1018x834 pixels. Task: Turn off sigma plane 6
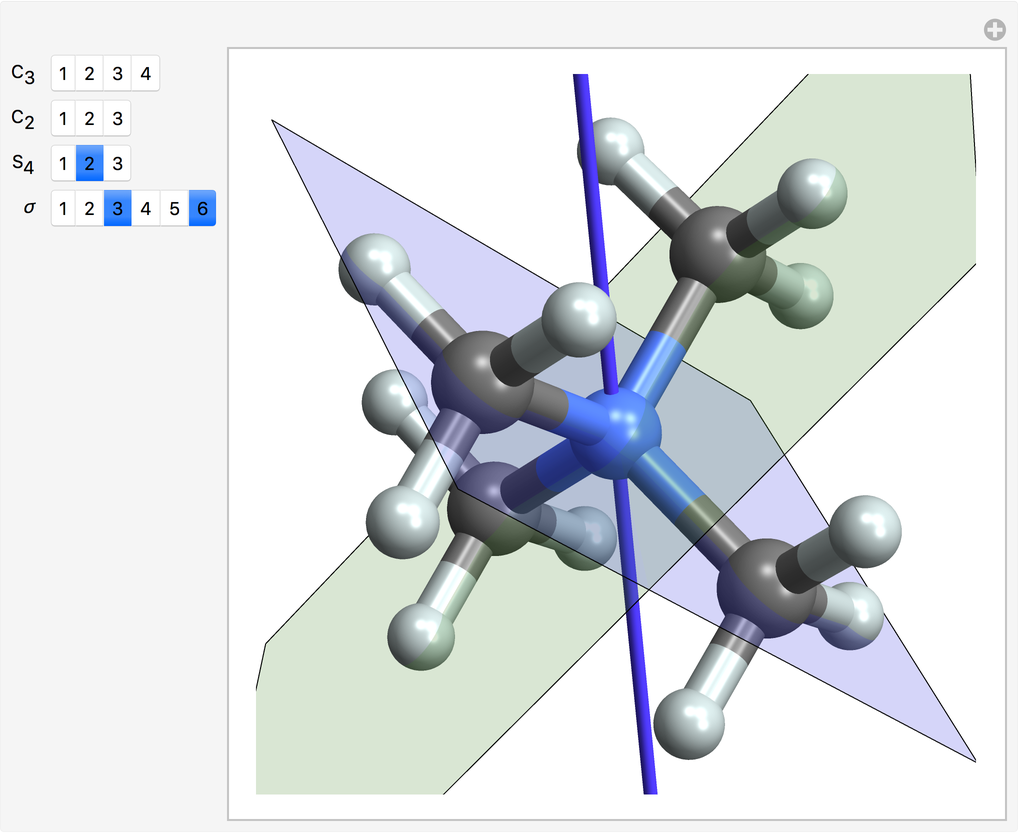click(x=202, y=209)
